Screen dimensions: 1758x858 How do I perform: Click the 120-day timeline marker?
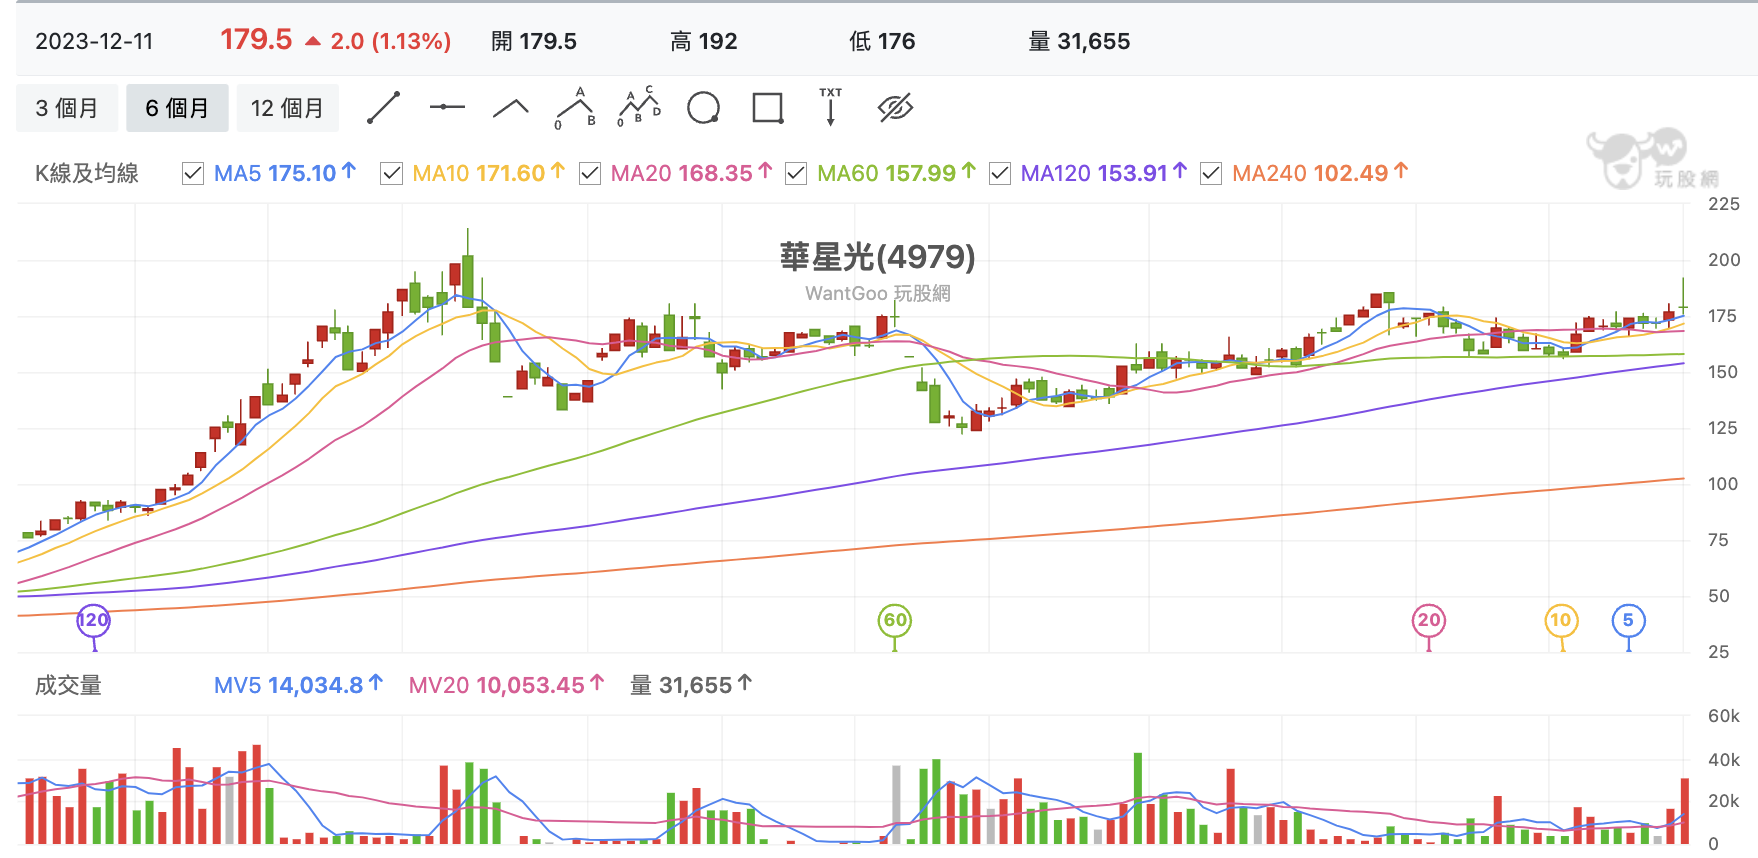coord(94,620)
